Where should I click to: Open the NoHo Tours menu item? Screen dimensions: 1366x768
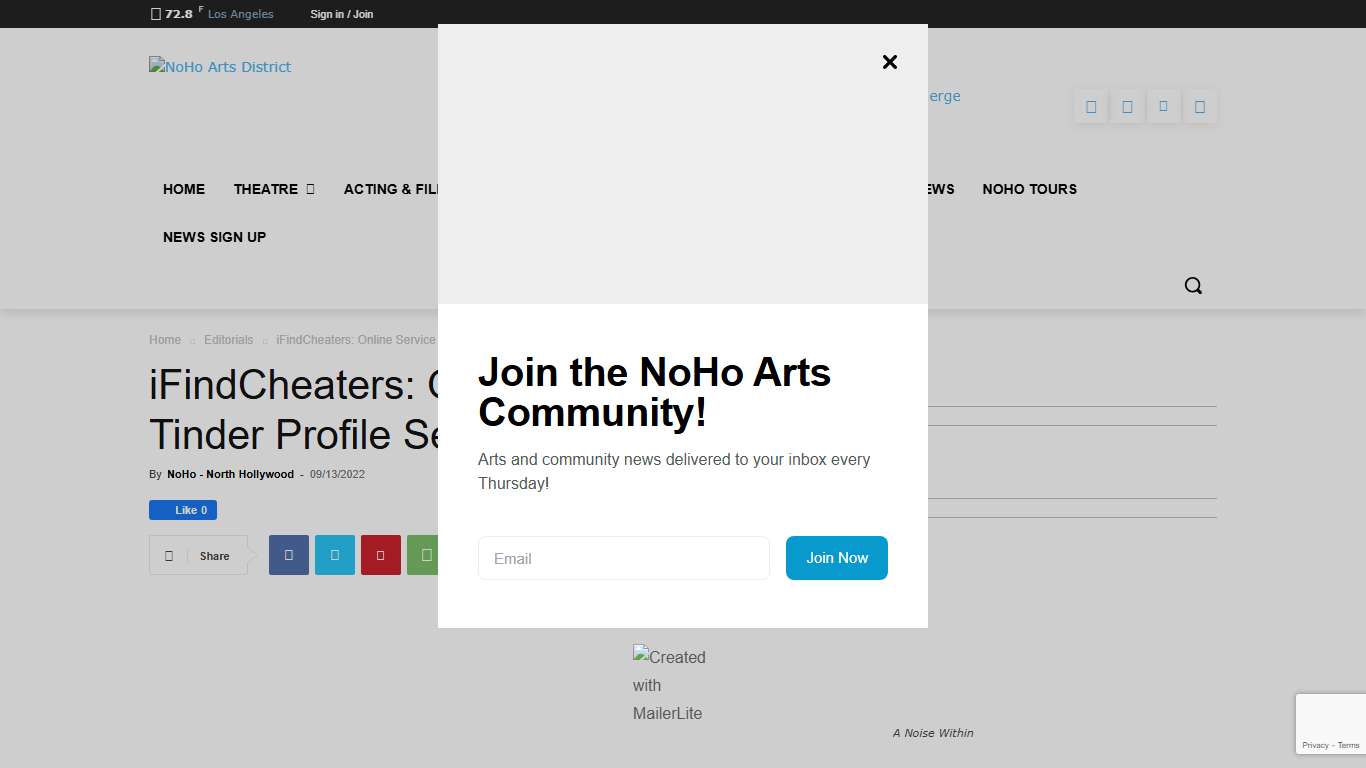click(x=1029, y=189)
